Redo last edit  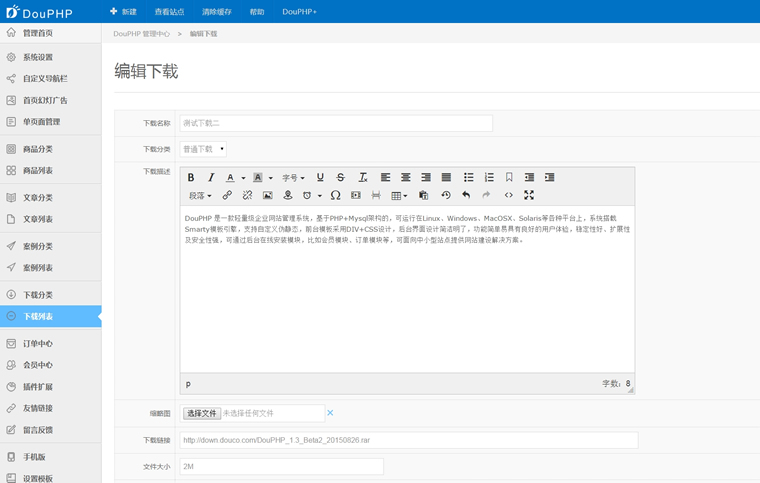pos(486,195)
